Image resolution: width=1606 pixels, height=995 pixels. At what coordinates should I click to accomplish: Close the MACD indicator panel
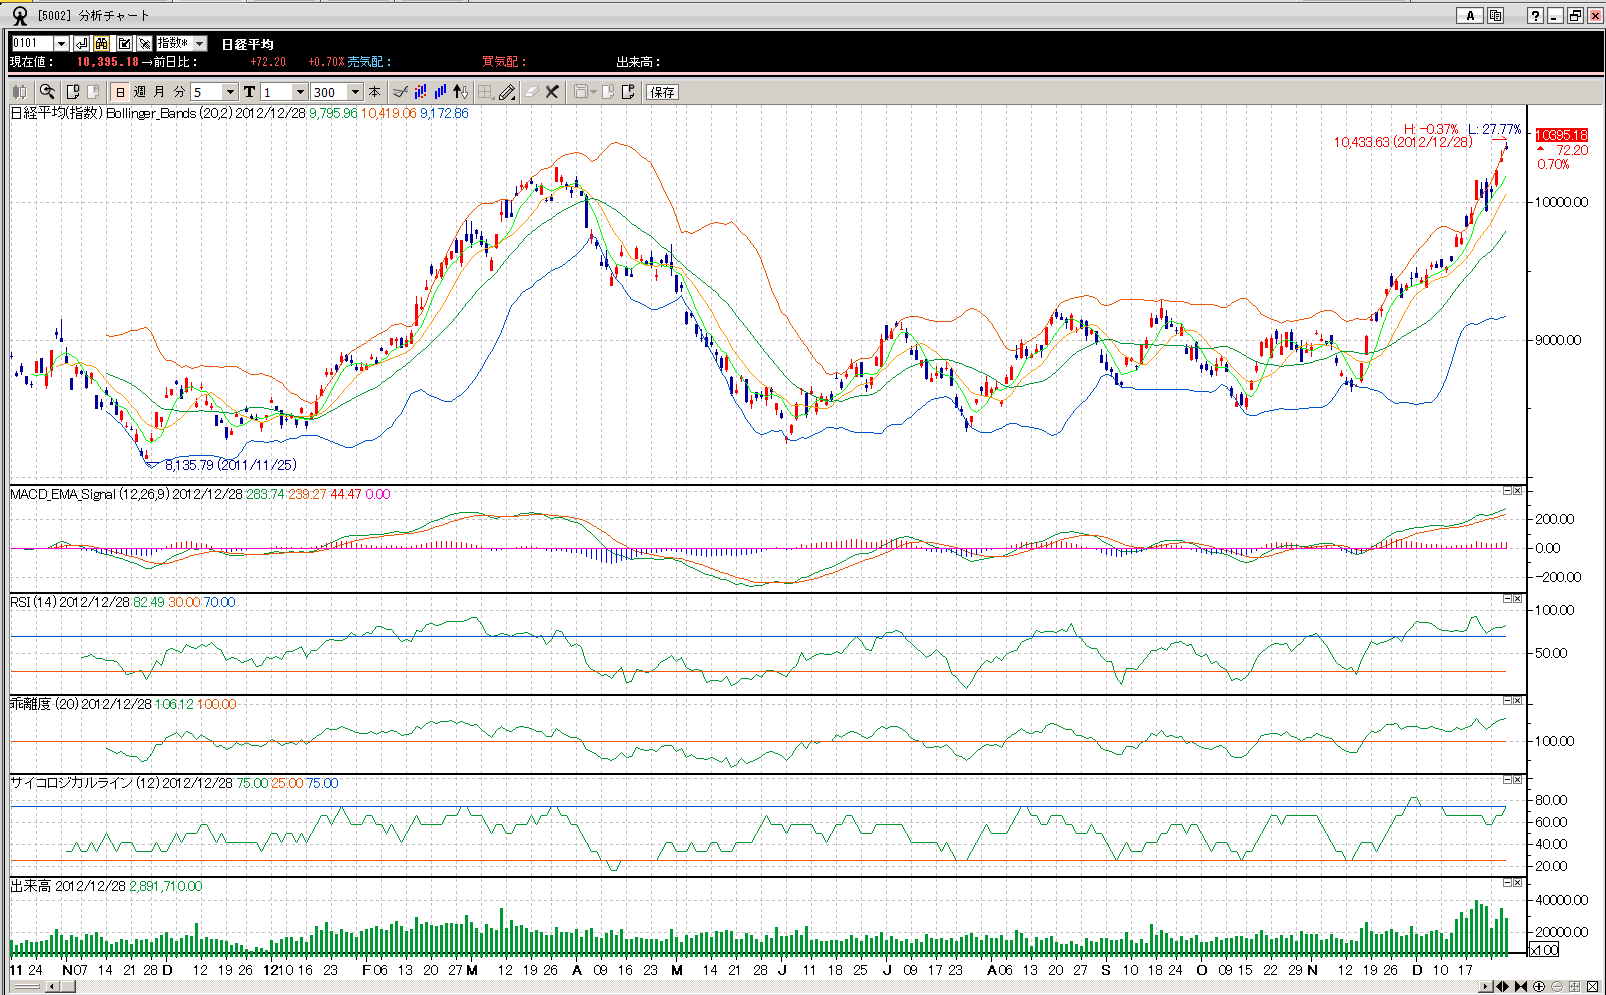coord(1517,491)
